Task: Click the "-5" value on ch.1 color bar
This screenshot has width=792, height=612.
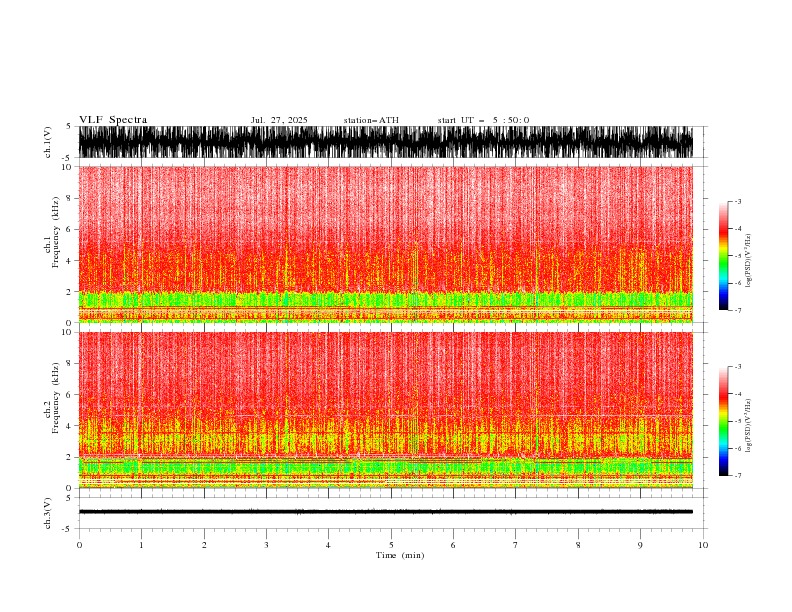Action: [737, 256]
